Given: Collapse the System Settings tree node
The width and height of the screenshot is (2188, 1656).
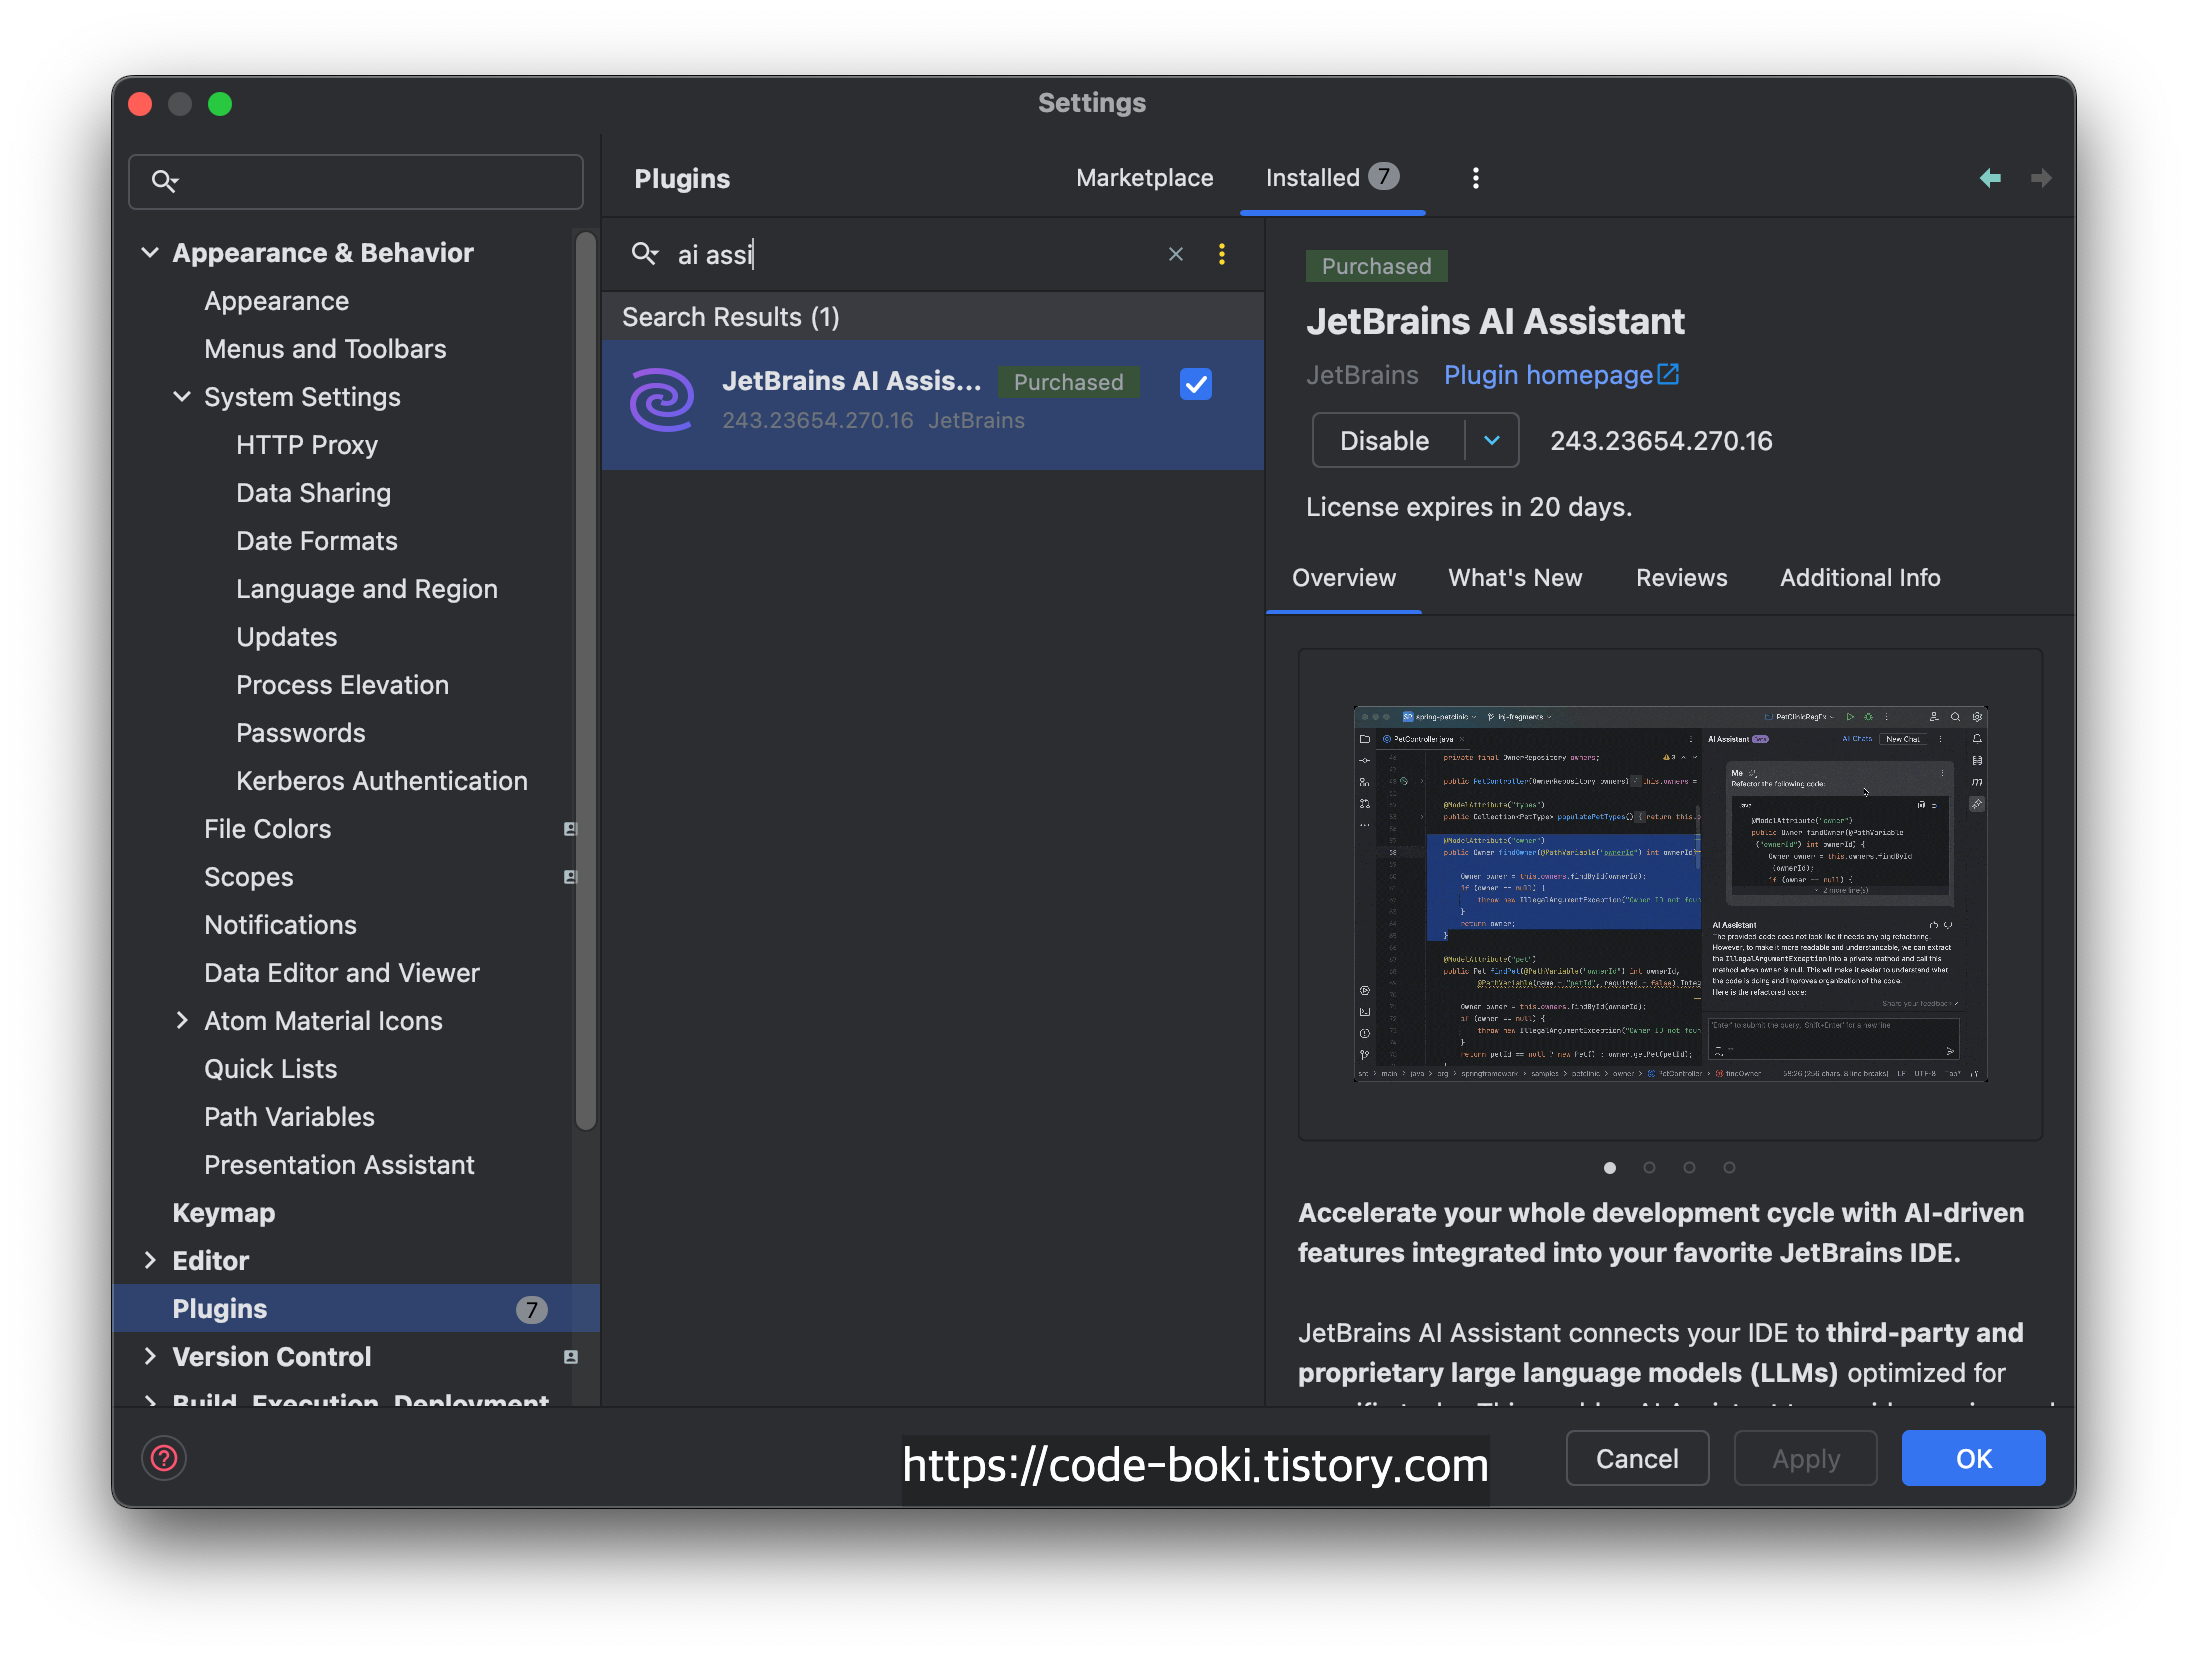Looking at the screenshot, I should [x=182, y=397].
